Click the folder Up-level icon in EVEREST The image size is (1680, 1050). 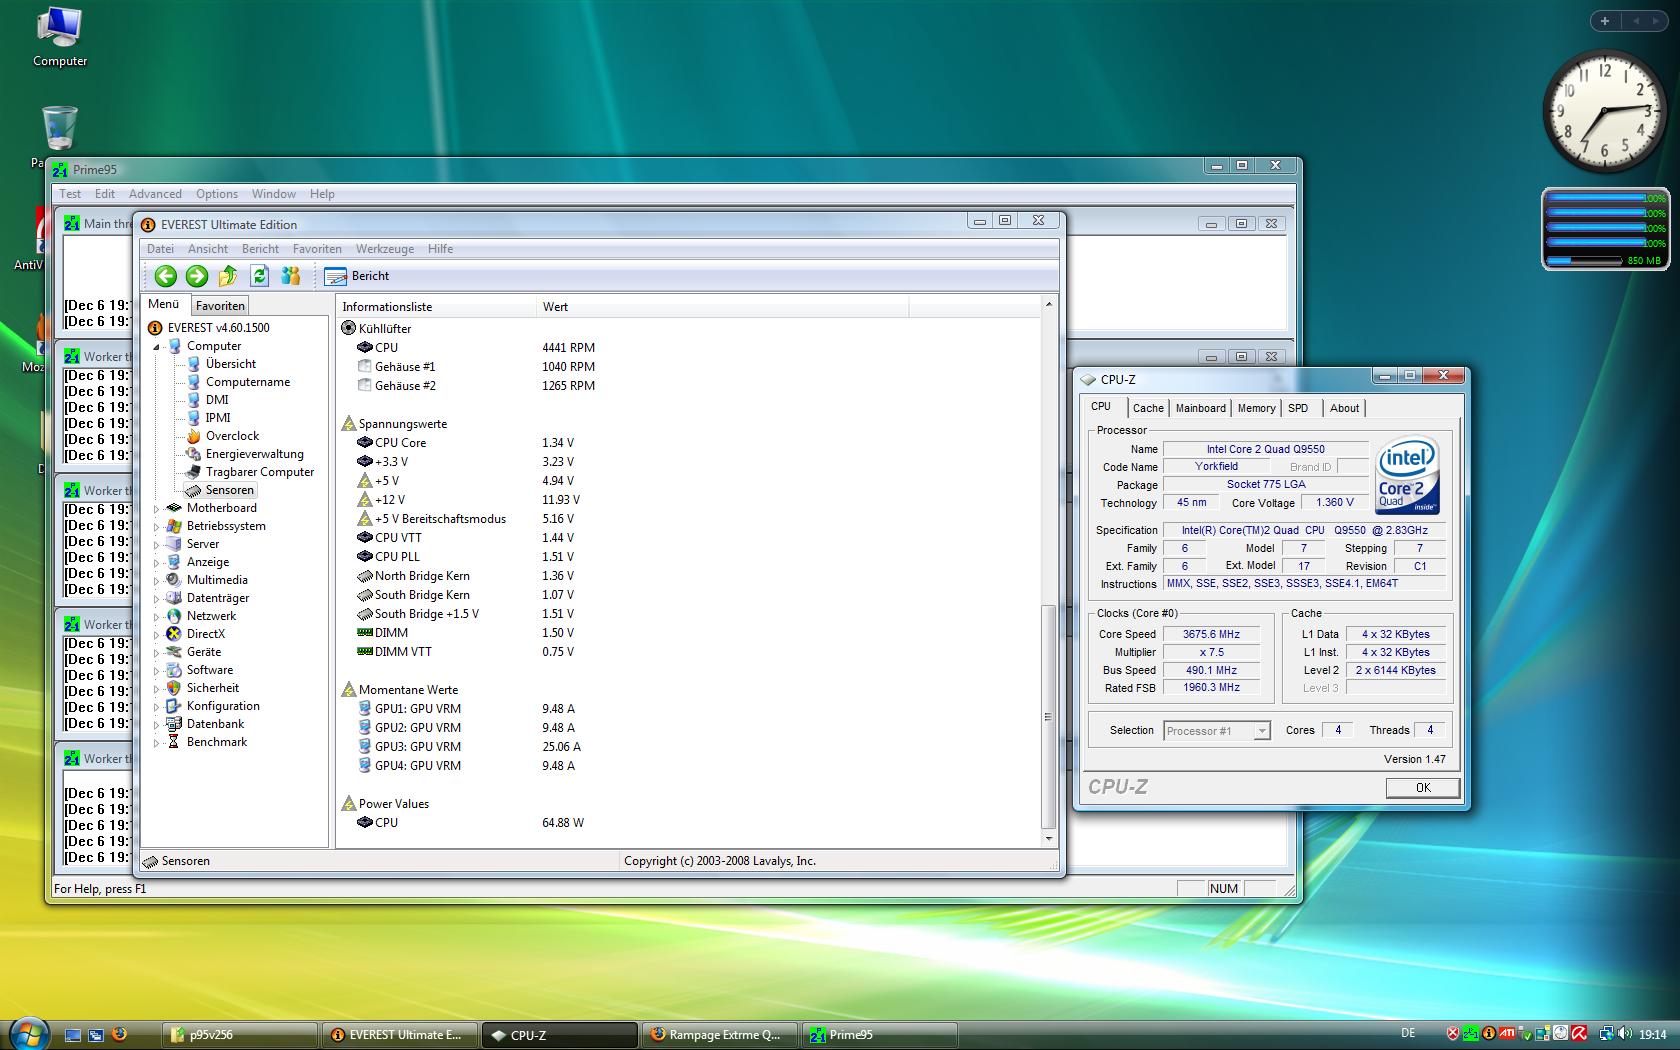coord(228,276)
